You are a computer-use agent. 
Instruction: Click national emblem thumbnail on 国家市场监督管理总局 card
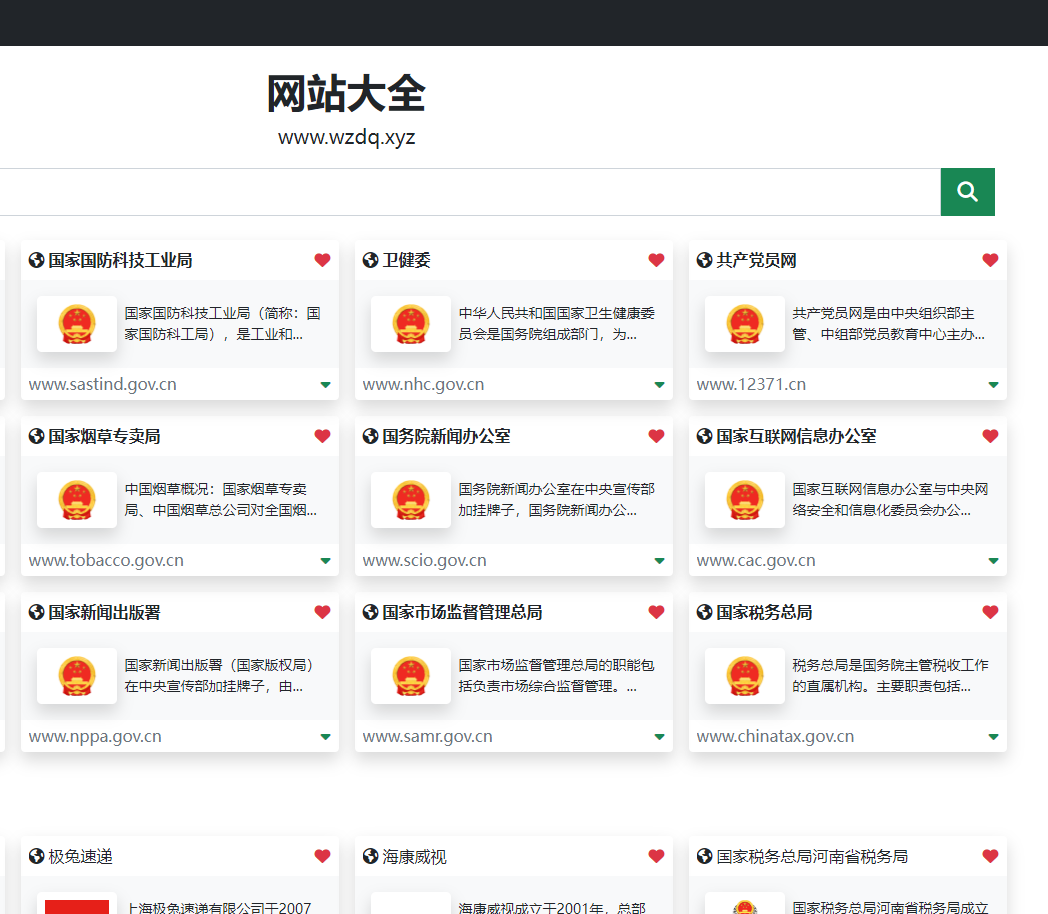click(x=411, y=676)
